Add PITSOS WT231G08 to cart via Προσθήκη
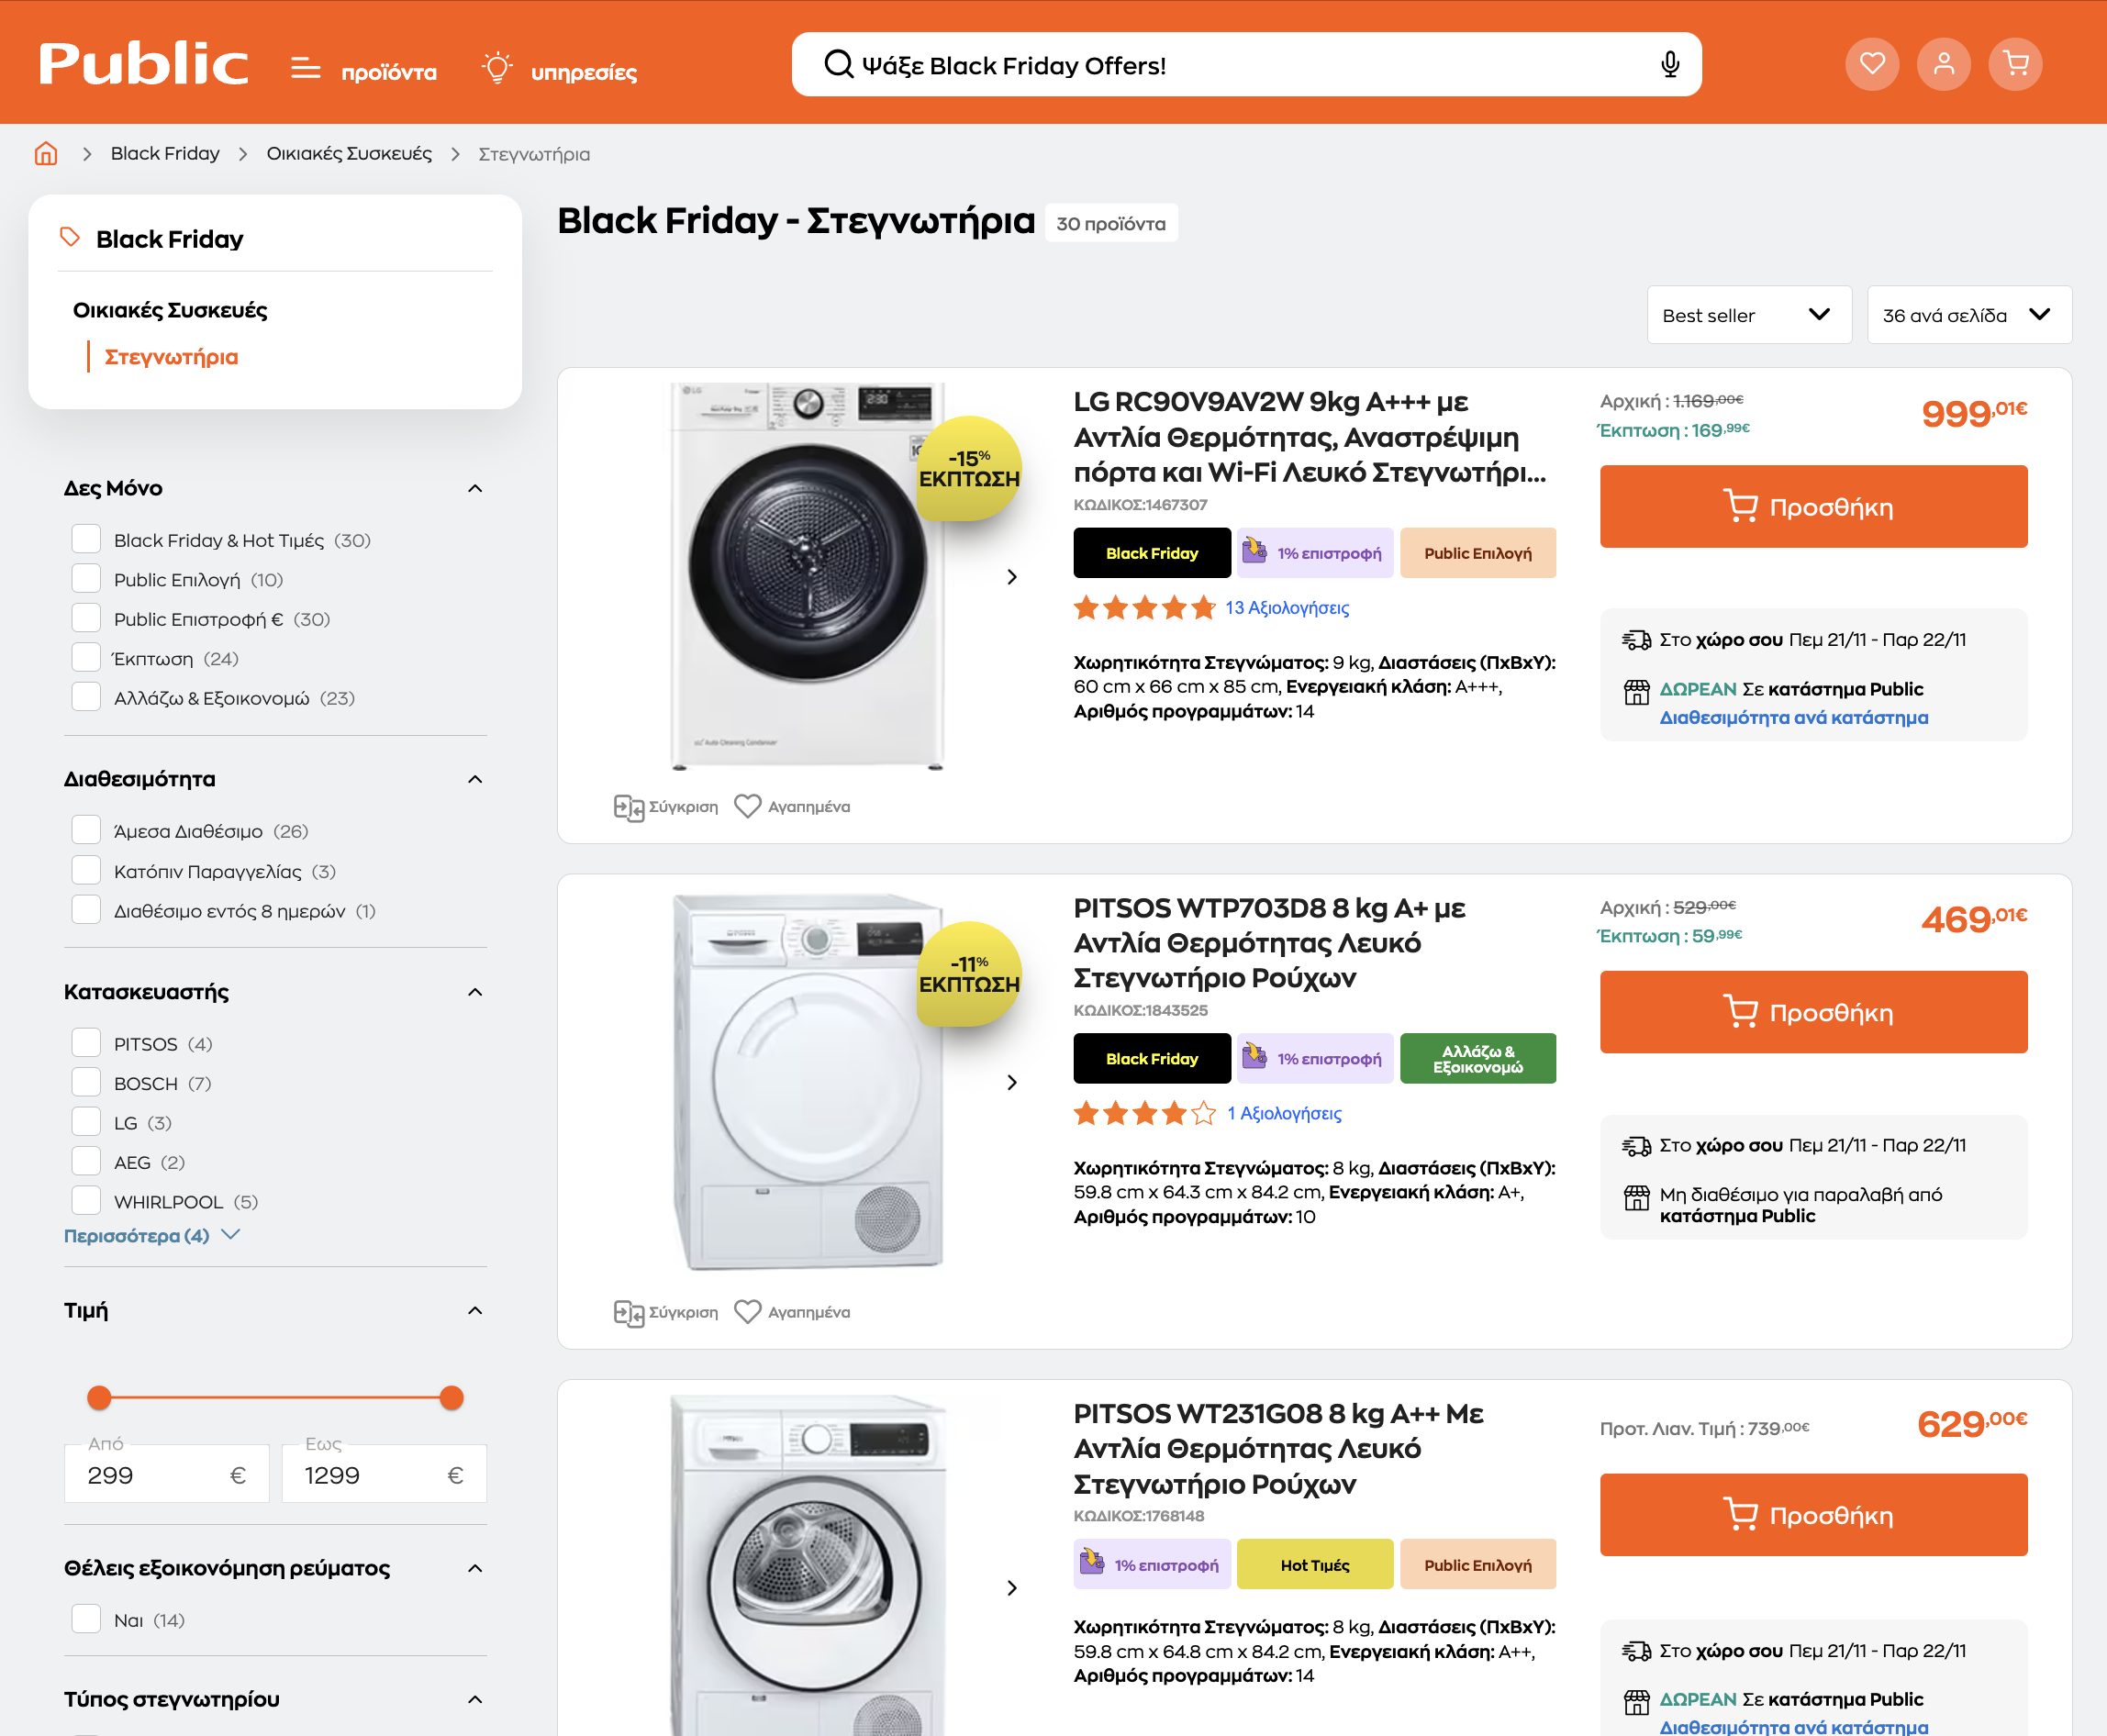This screenshot has height=1736, width=2107. (1813, 1514)
